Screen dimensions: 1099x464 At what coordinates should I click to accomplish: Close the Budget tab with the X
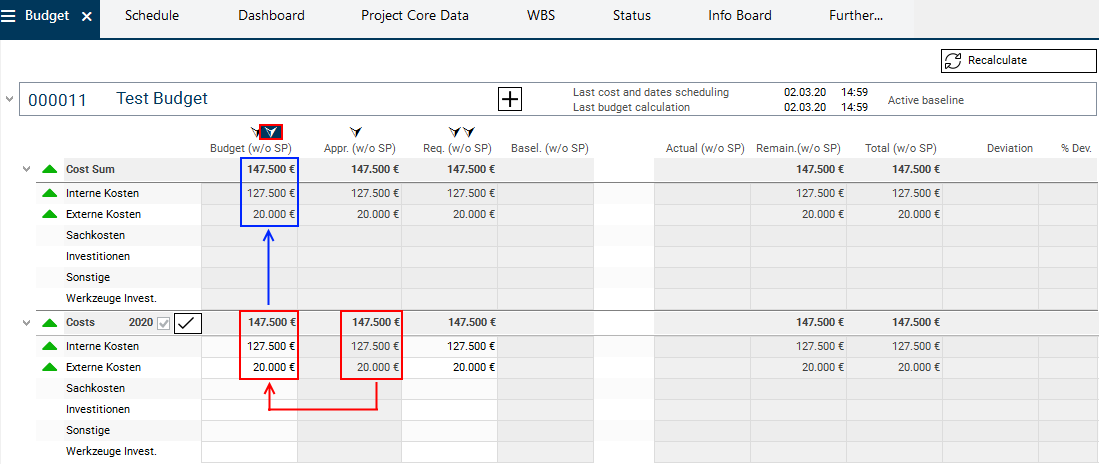(x=87, y=17)
